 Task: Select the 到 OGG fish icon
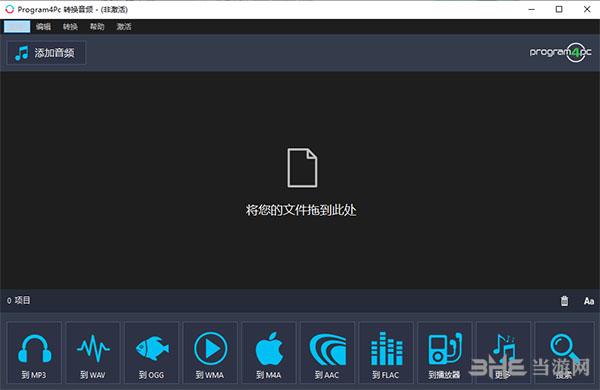pos(152,353)
